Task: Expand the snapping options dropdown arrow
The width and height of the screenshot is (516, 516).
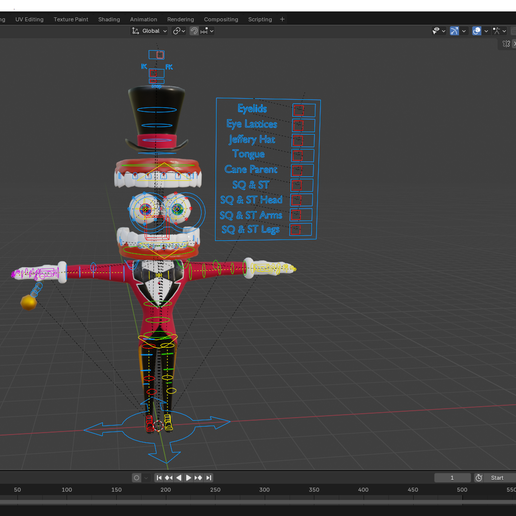Action: tap(212, 31)
